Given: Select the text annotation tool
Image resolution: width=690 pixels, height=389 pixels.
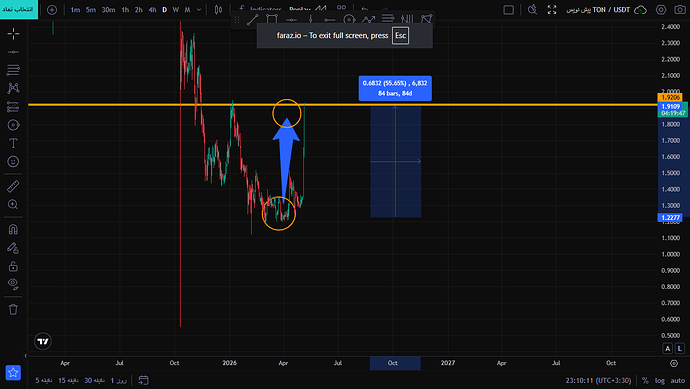Looking at the screenshot, I should pos(13,143).
